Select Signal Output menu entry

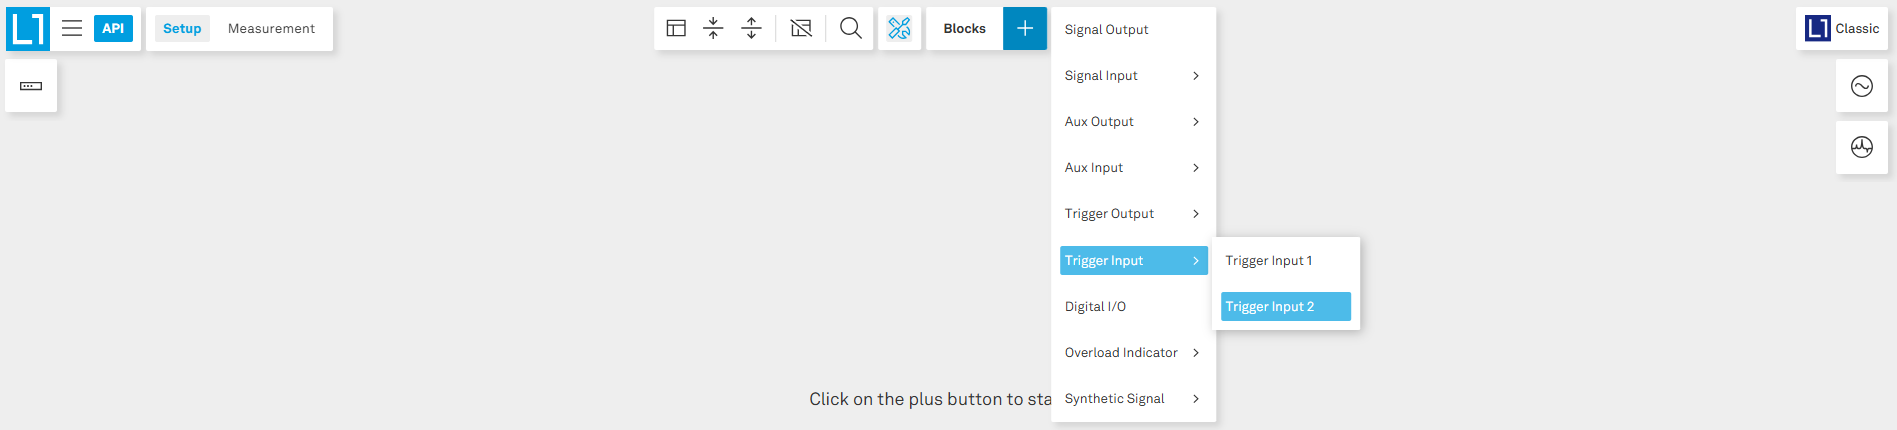[1107, 30]
